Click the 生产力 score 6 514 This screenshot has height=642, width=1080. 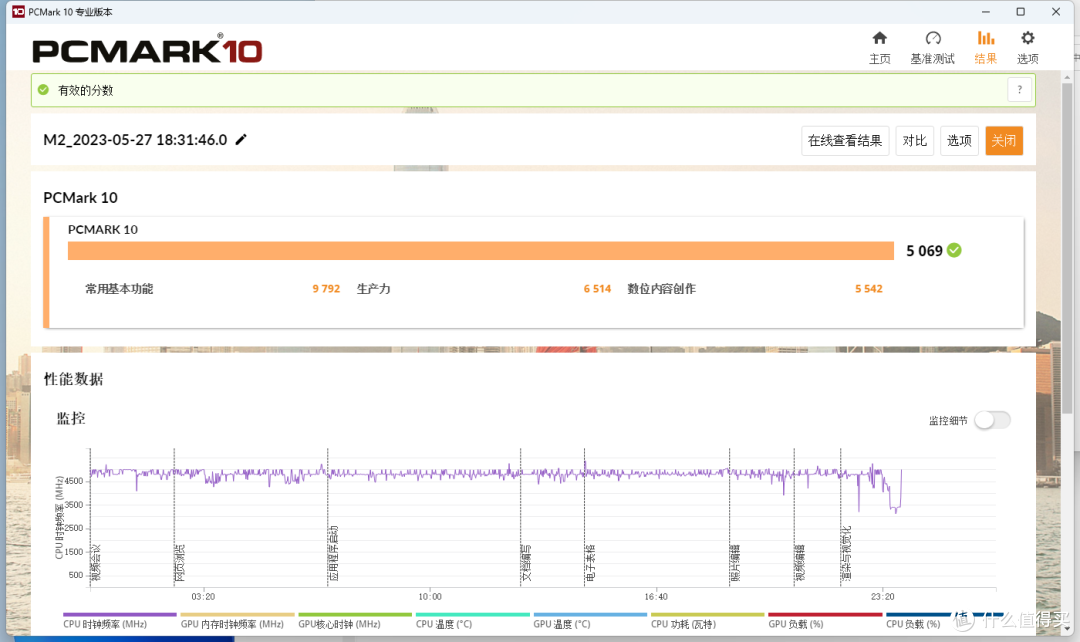[597, 289]
